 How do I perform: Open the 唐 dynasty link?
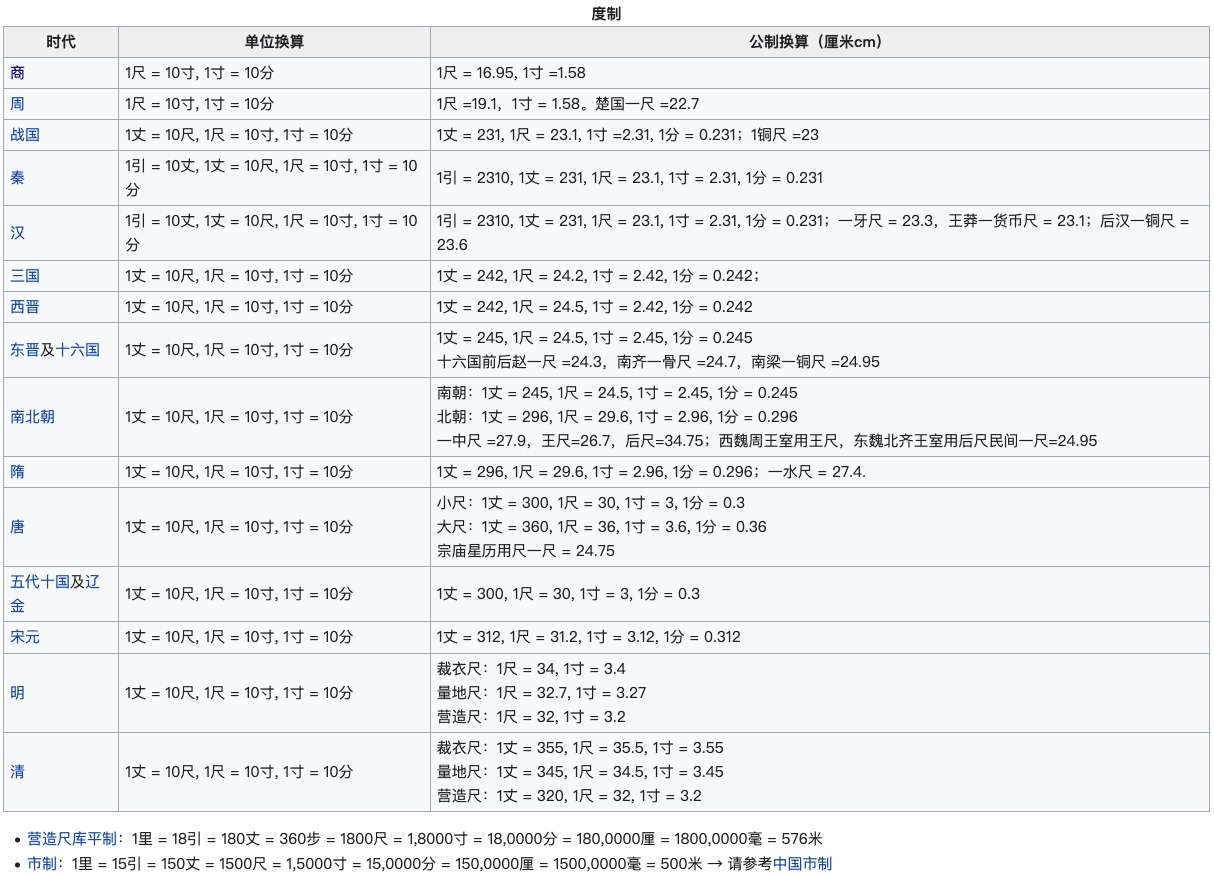click(x=18, y=527)
